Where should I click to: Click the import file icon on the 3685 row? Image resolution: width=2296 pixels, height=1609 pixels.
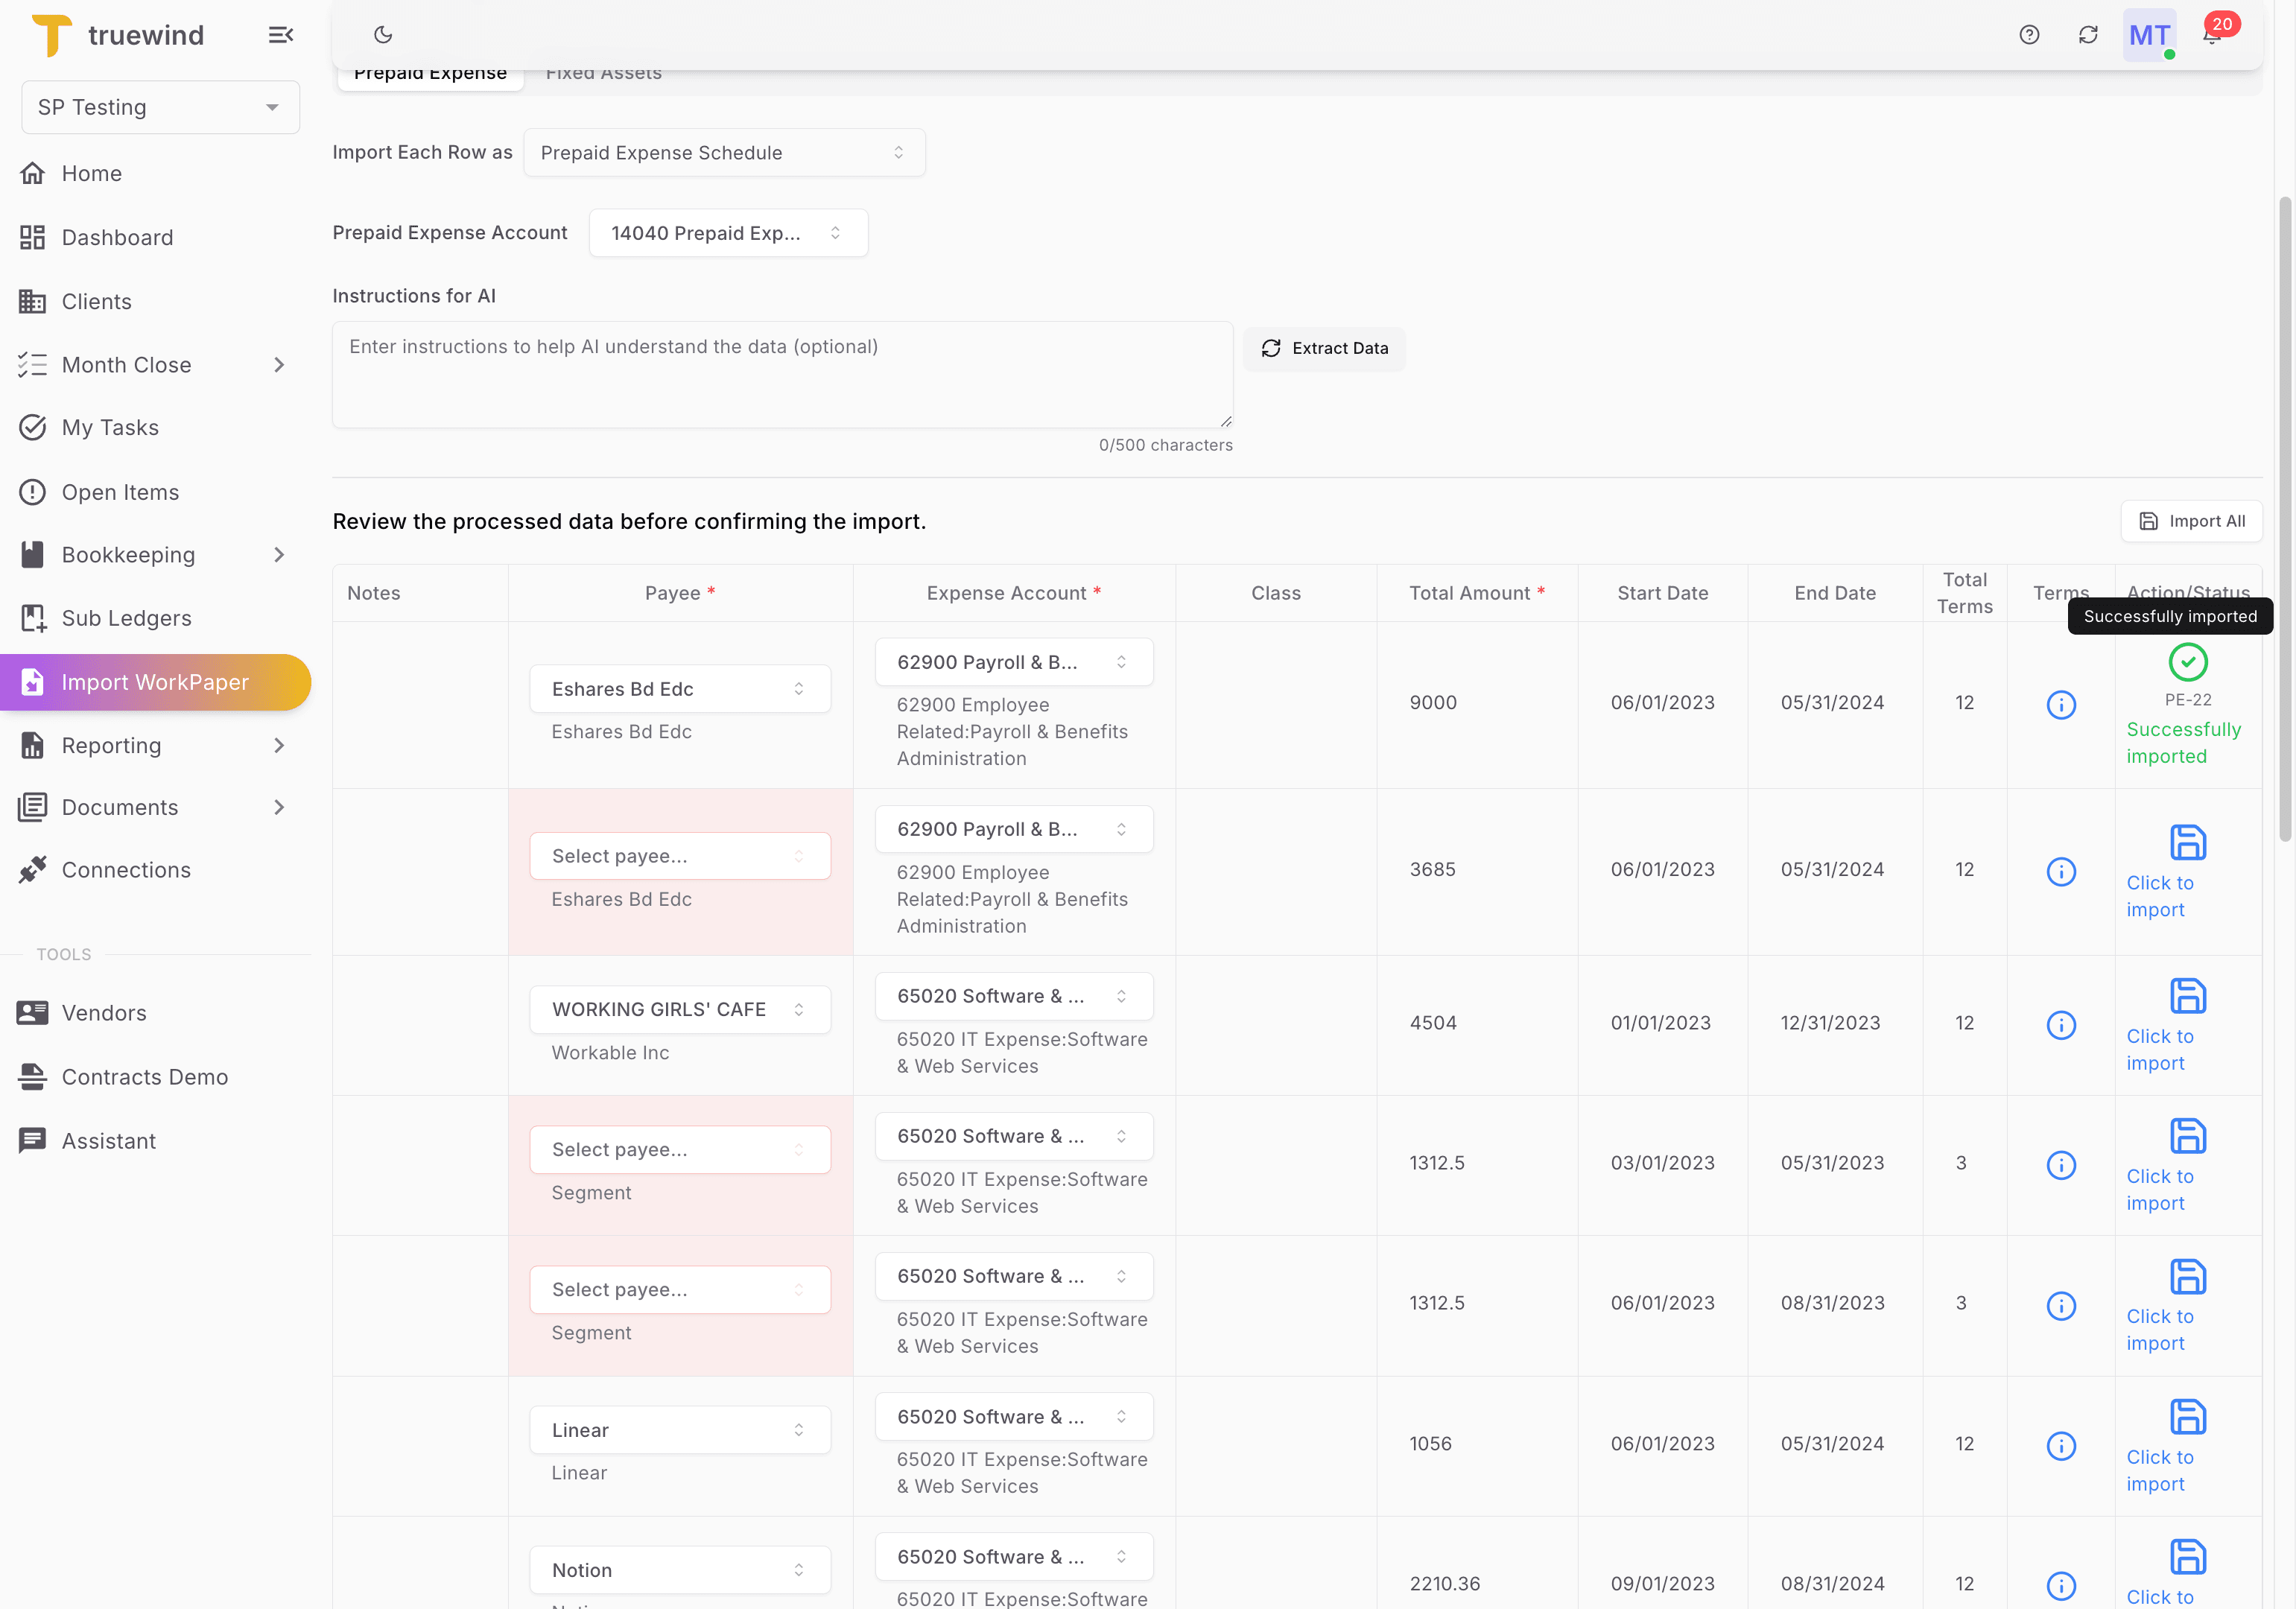[2187, 843]
